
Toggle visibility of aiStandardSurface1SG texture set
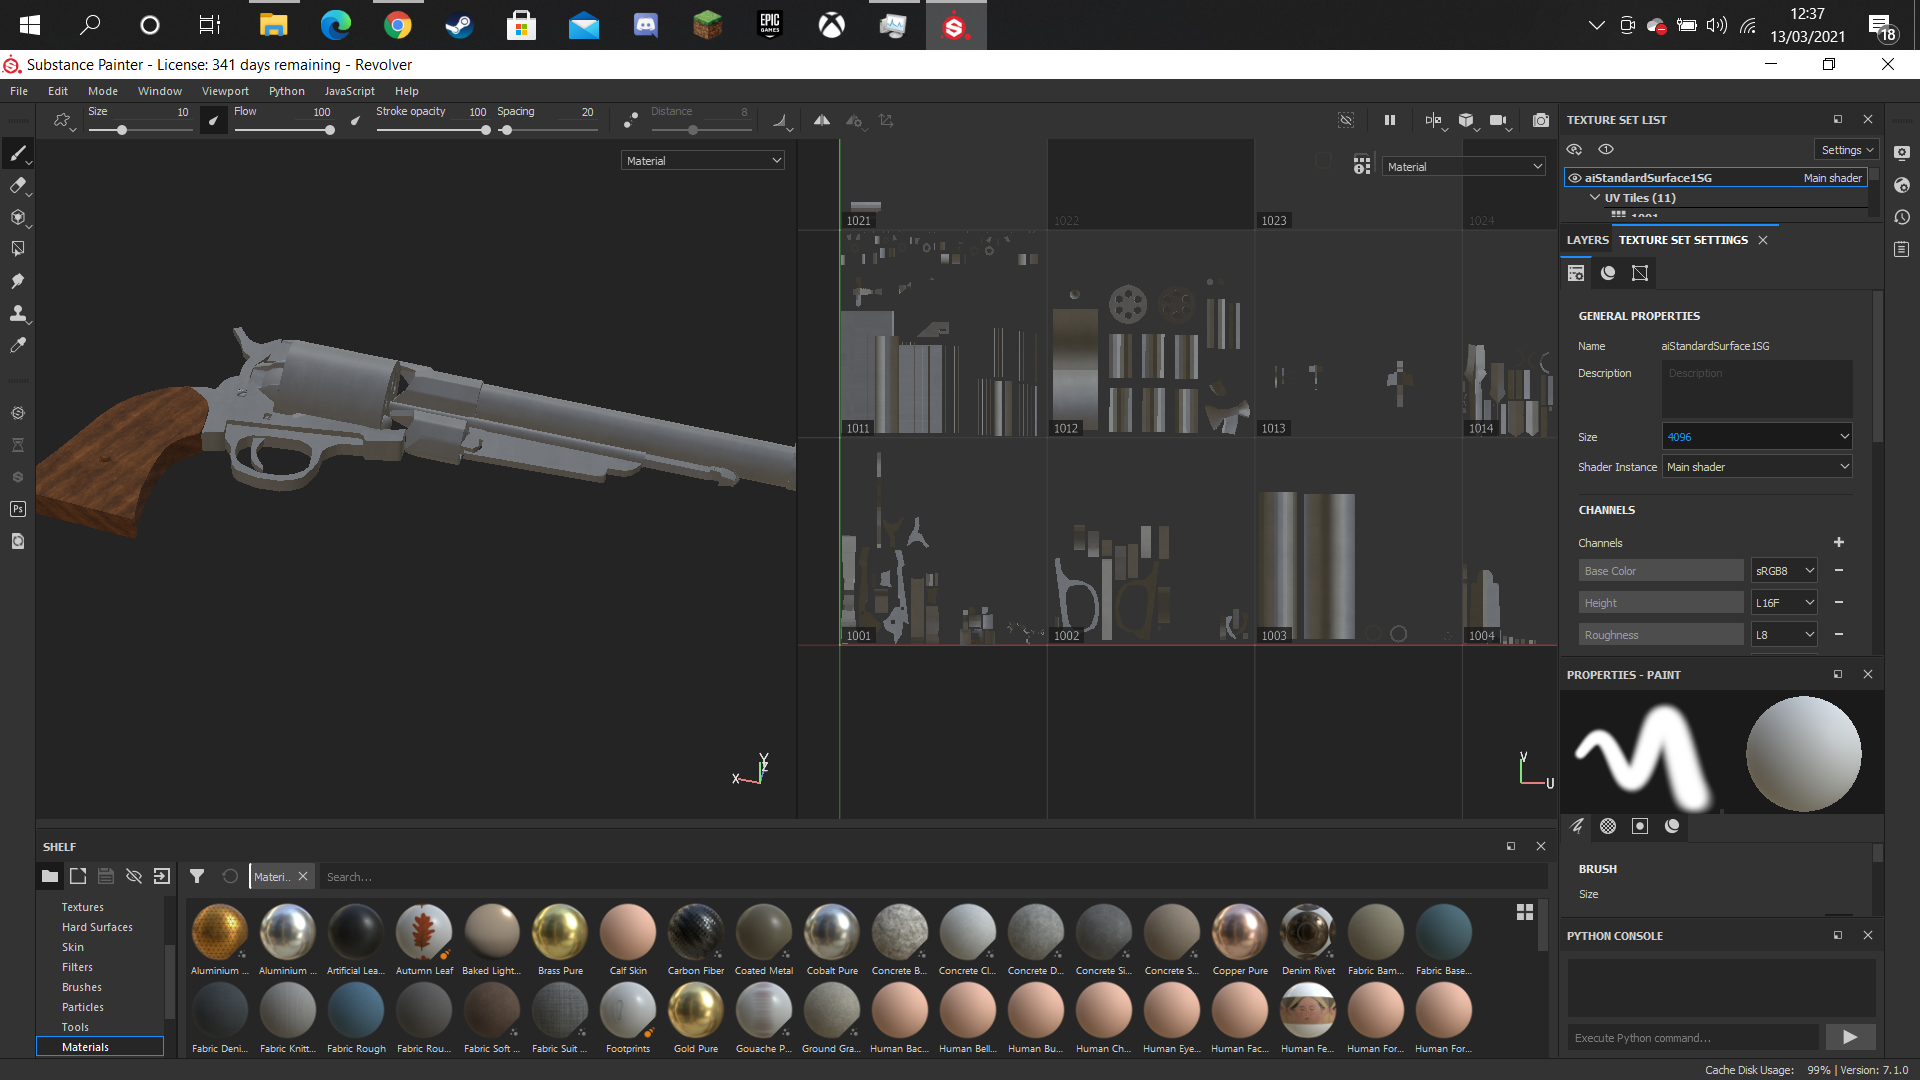pos(1575,178)
